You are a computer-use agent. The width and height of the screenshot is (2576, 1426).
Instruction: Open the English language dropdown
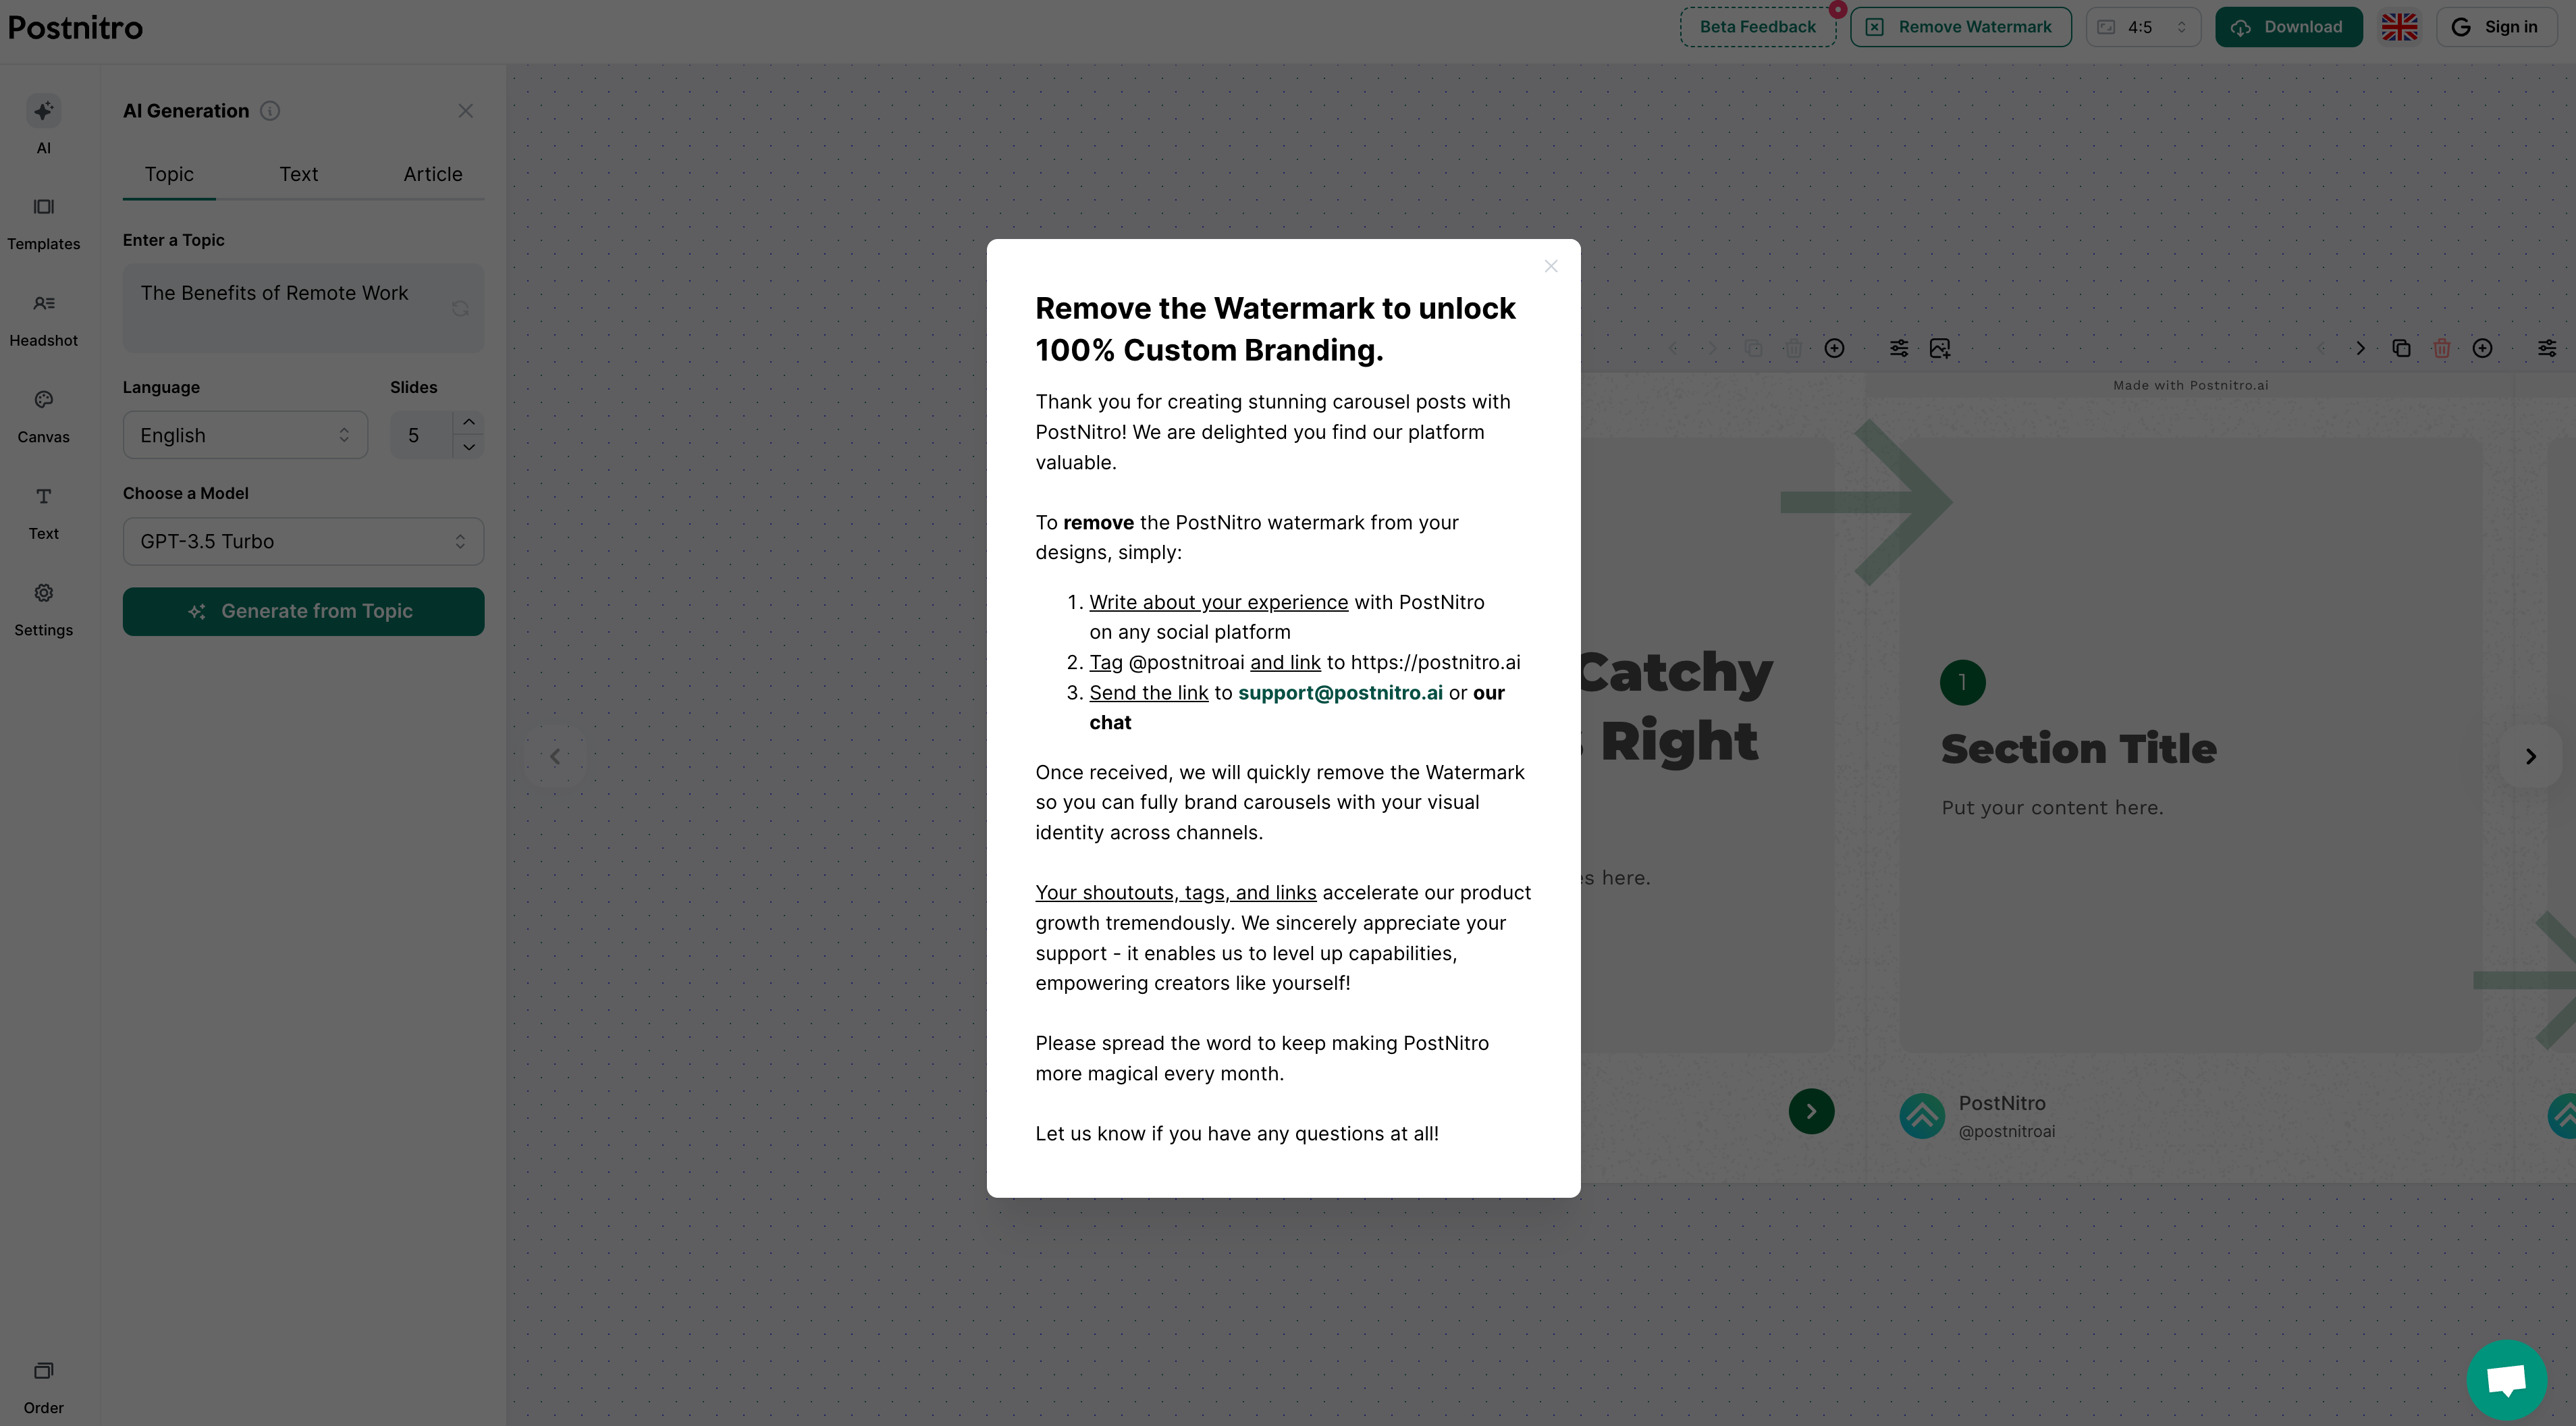(245, 435)
